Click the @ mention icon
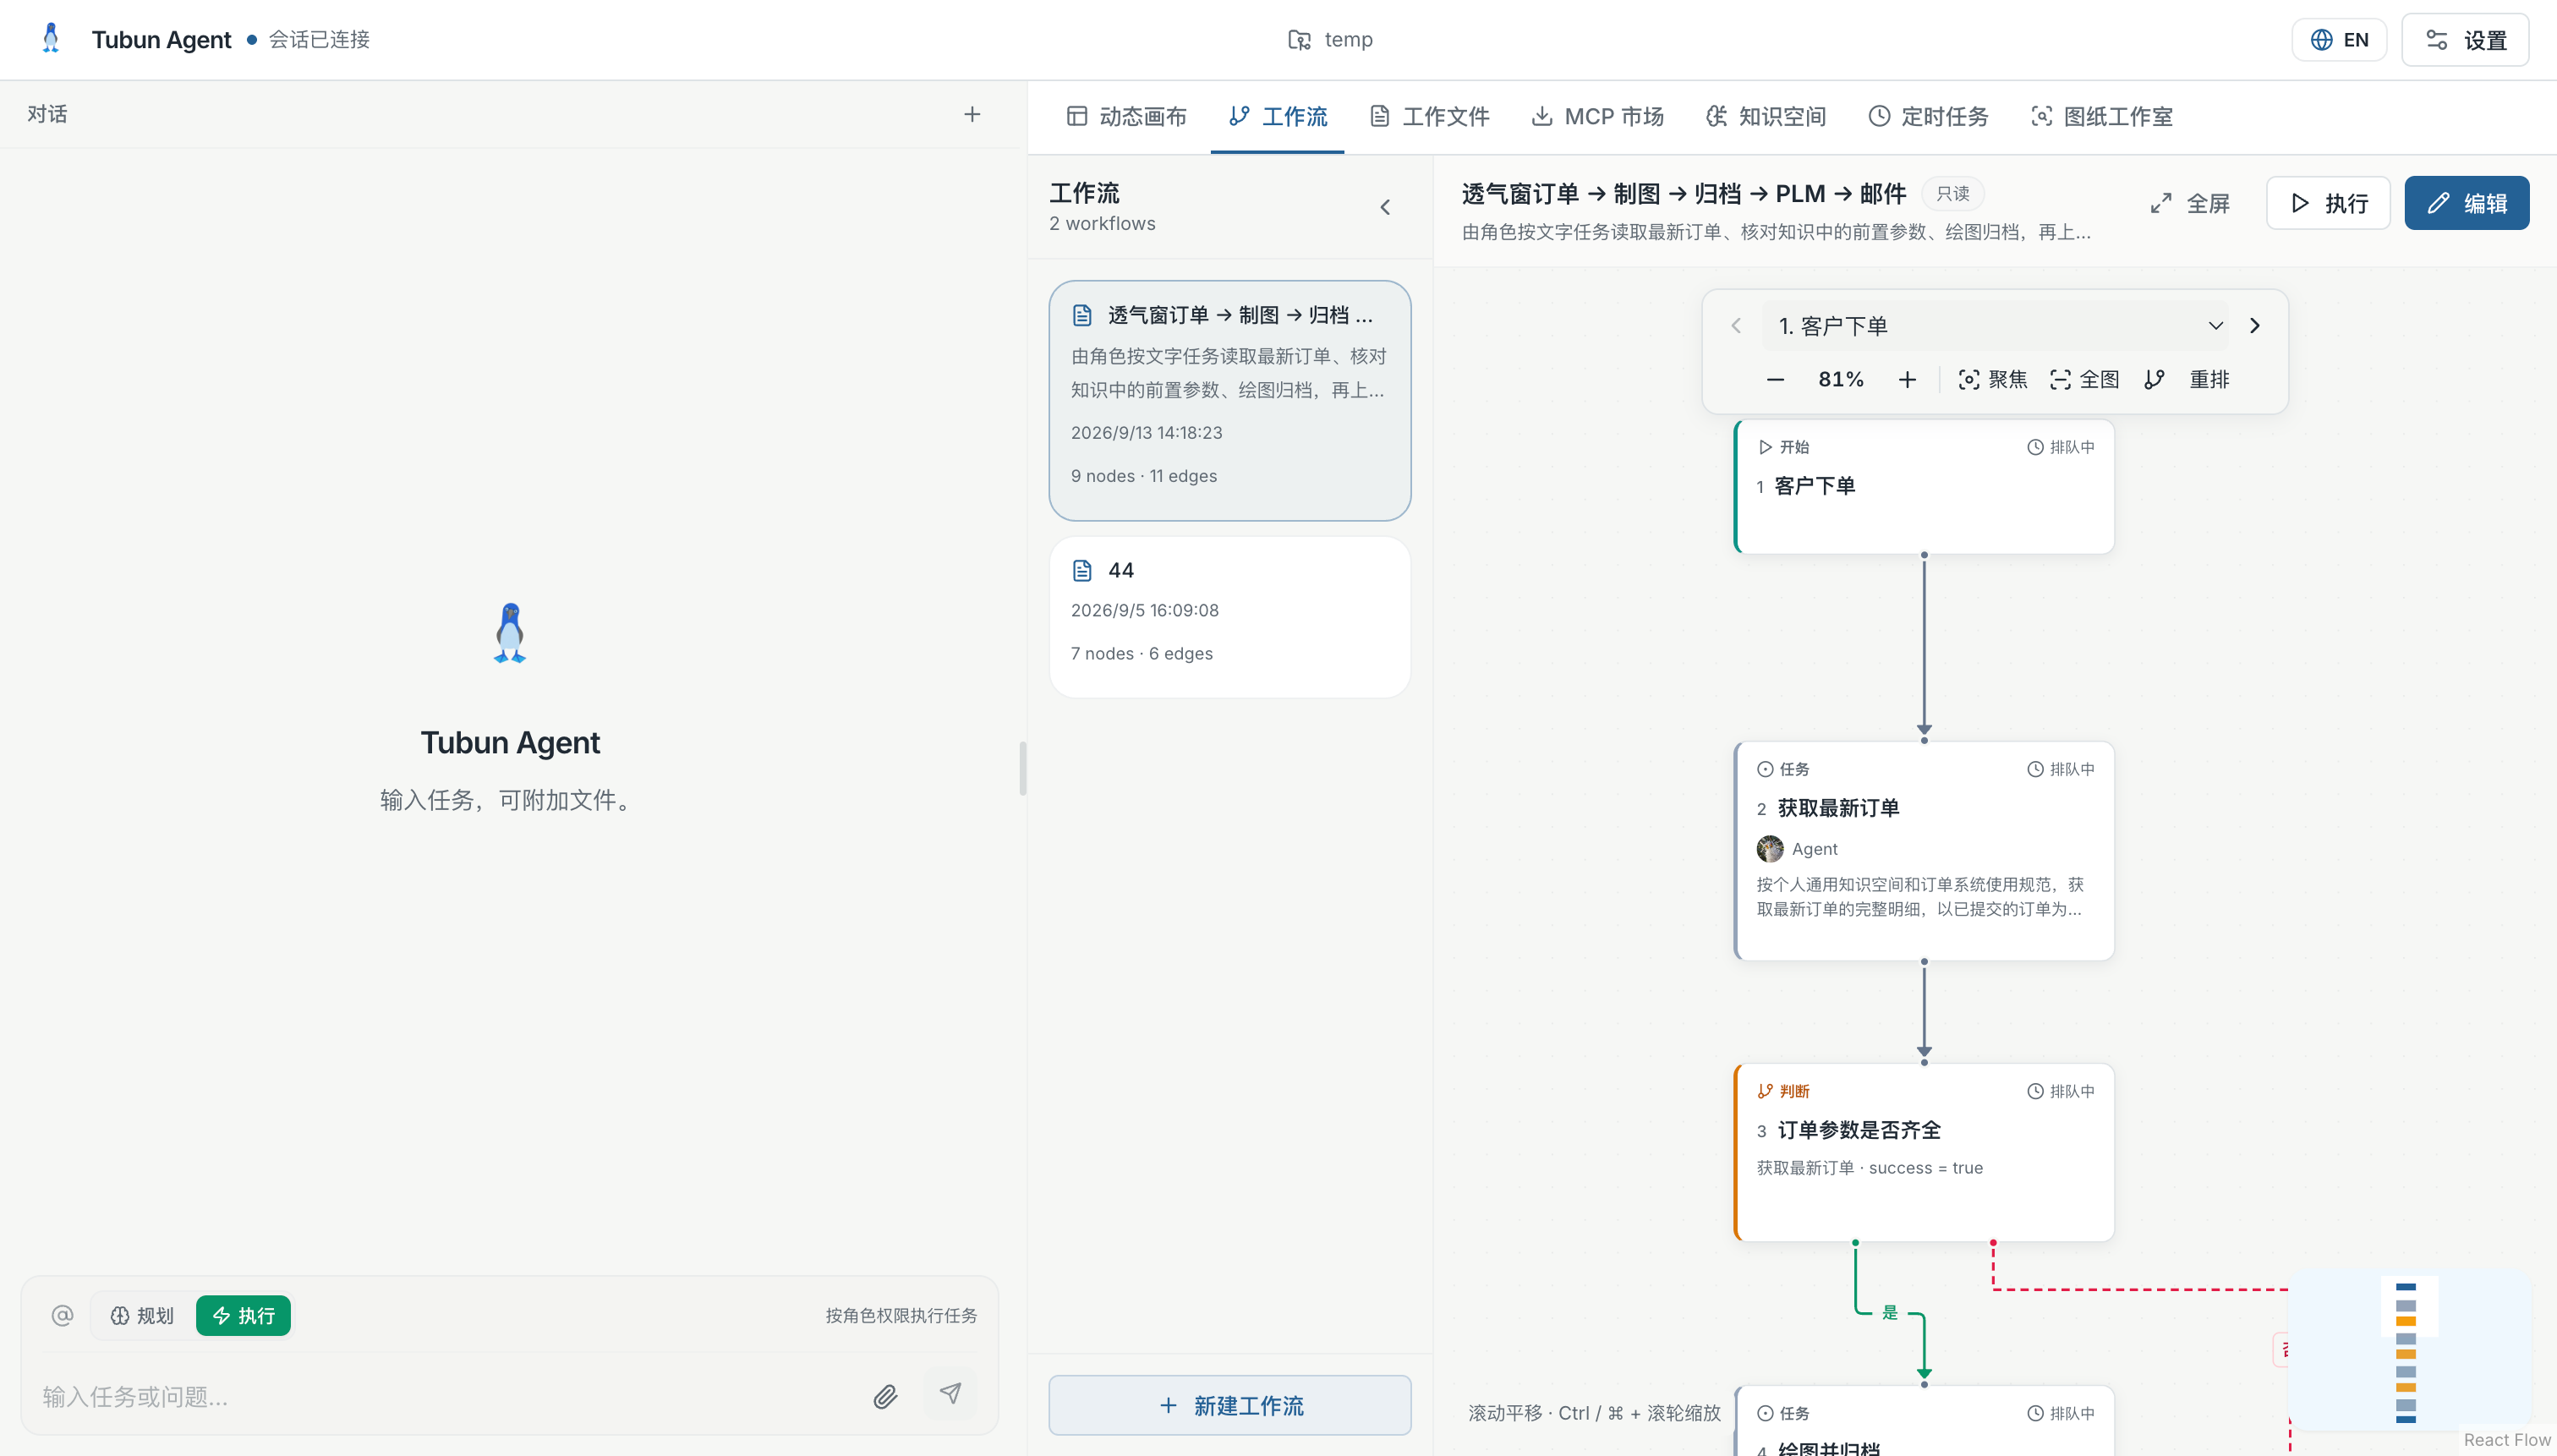This screenshot has width=2557, height=1456. coord(62,1315)
